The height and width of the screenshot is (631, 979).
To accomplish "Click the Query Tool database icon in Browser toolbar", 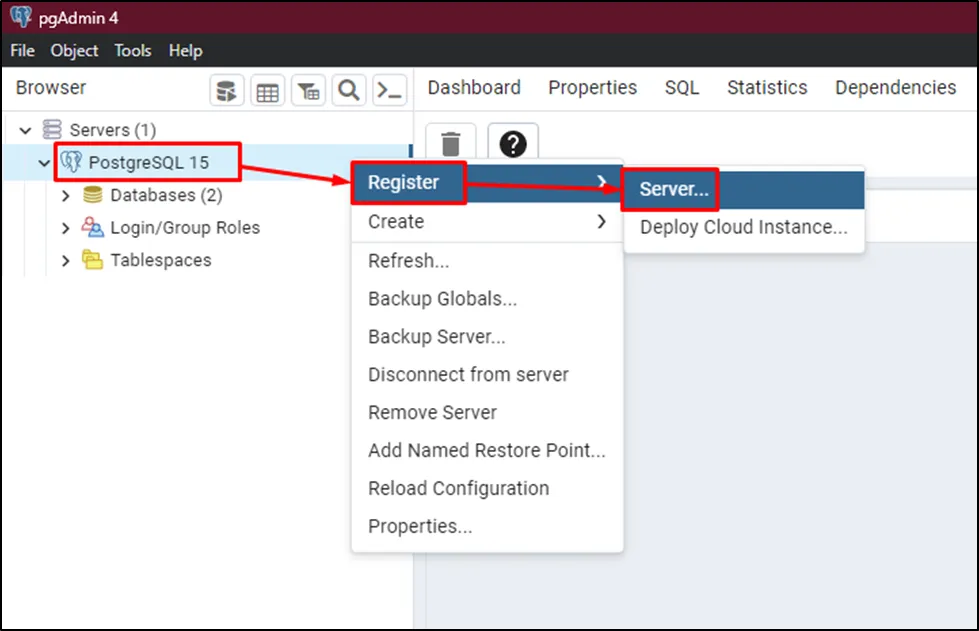I will point(227,91).
